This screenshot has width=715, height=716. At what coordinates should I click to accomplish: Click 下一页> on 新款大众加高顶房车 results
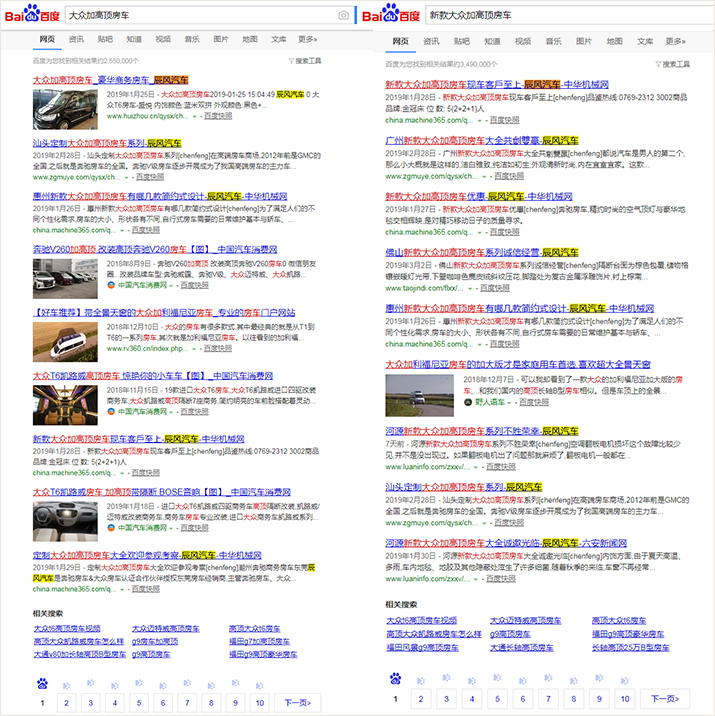[665, 699]
